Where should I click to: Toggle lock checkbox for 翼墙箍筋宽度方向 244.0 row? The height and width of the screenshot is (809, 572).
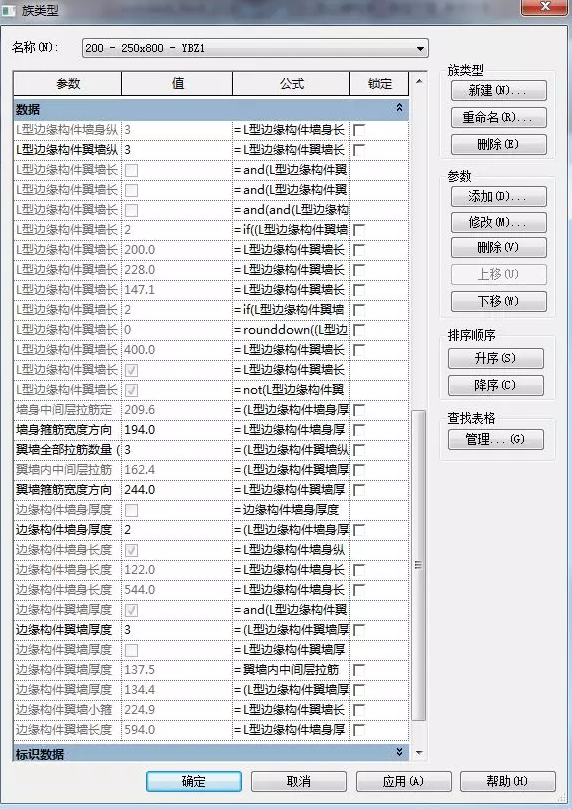pos(359,490)
